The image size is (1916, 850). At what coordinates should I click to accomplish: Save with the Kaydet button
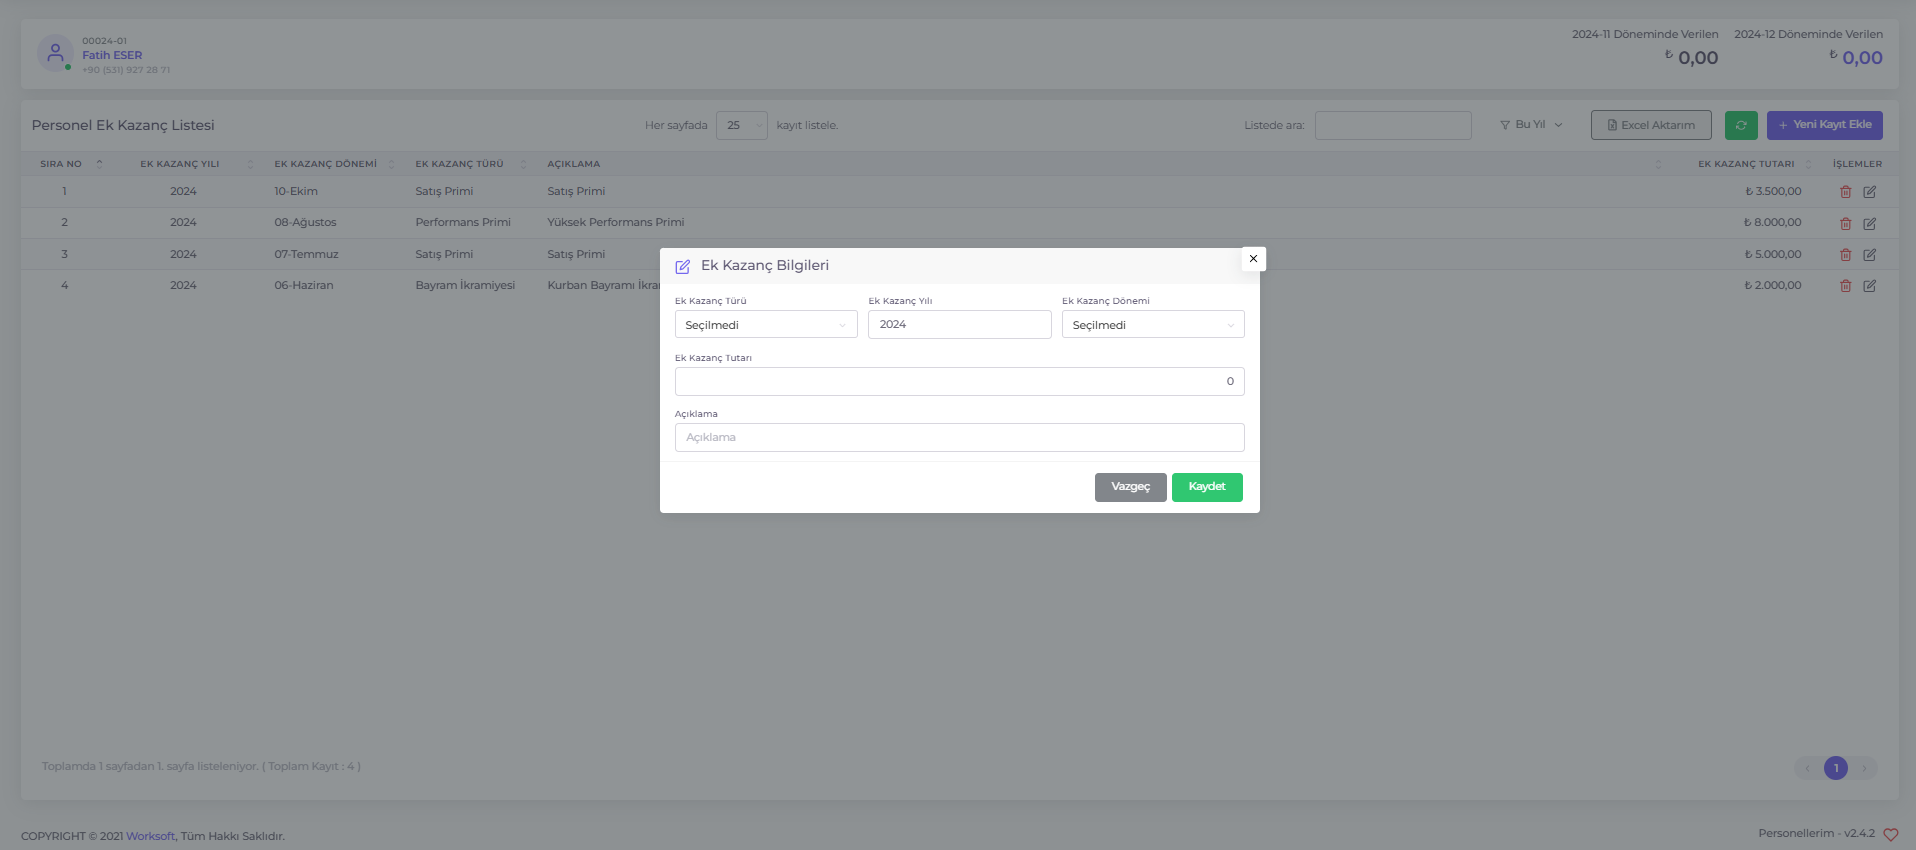coord(1207,487)
